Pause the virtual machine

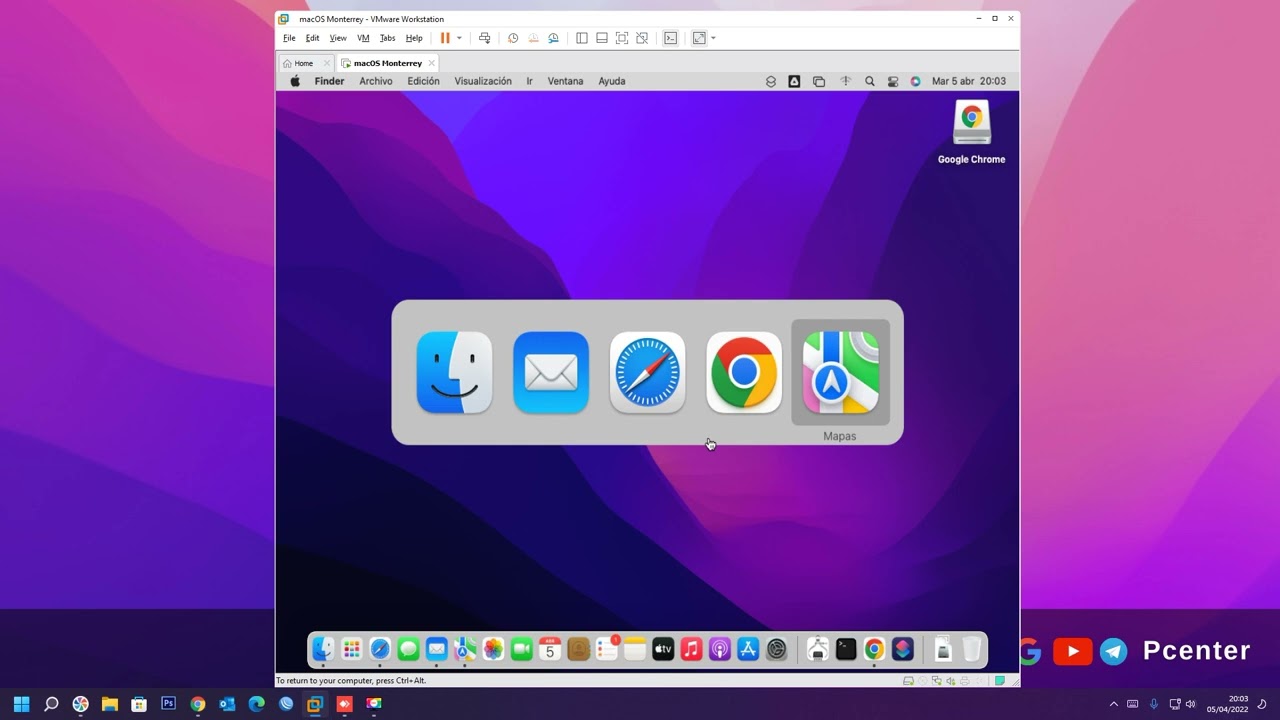tap(445, 38)
